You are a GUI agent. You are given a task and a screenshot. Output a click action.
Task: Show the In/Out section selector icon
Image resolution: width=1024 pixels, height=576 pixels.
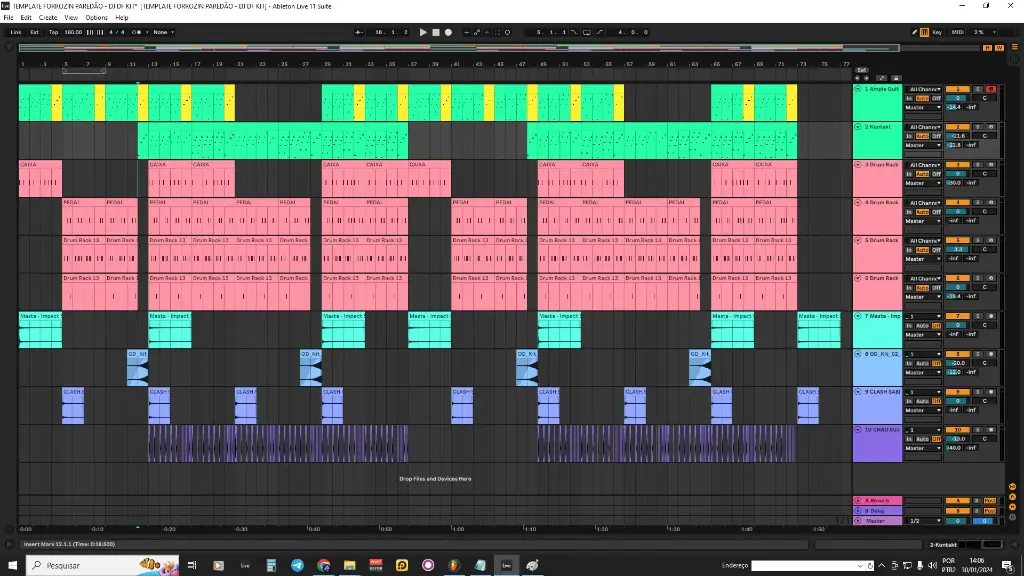[x=1012, y=487]
